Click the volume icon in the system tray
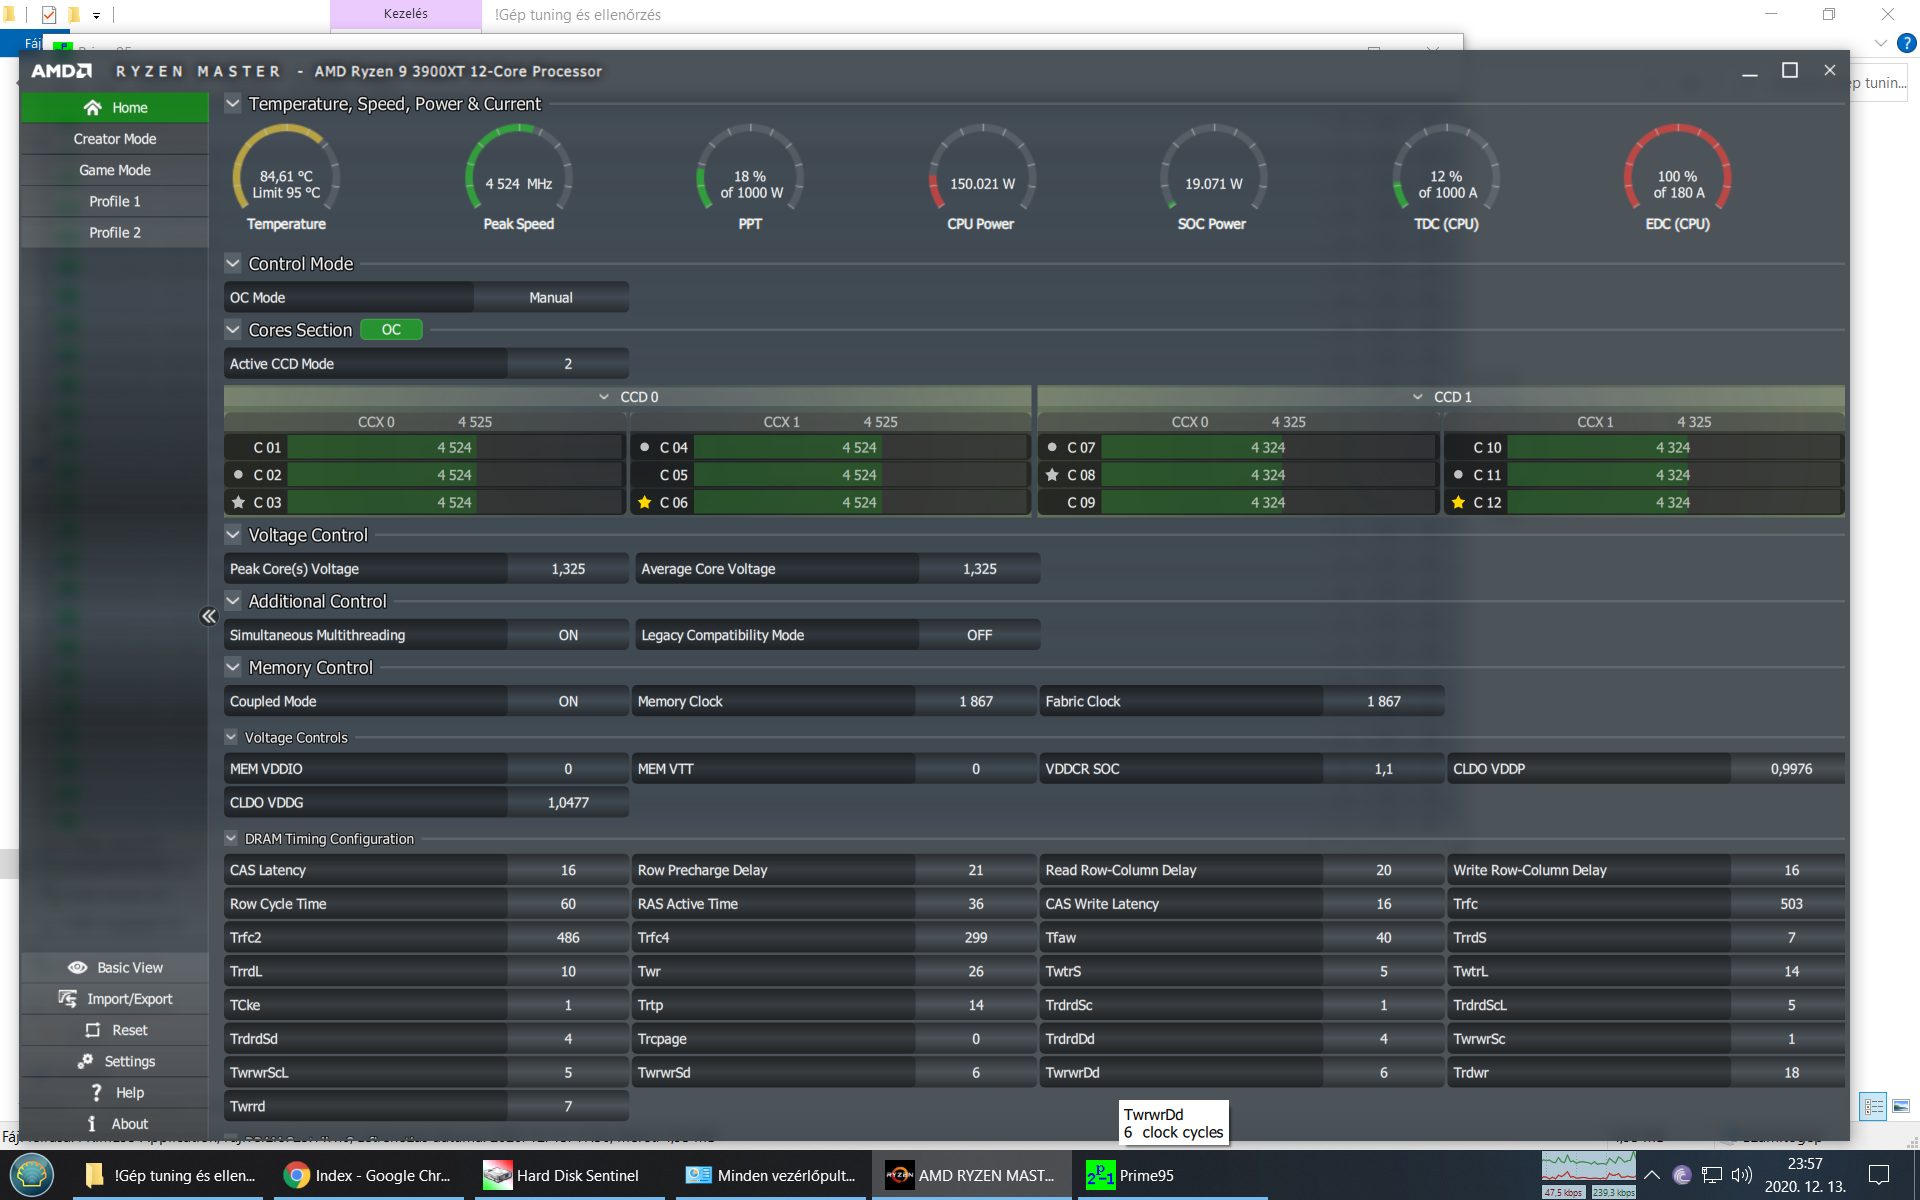The width and height of the screenshot is (1920, 1200). [x=1741, y=1175]
